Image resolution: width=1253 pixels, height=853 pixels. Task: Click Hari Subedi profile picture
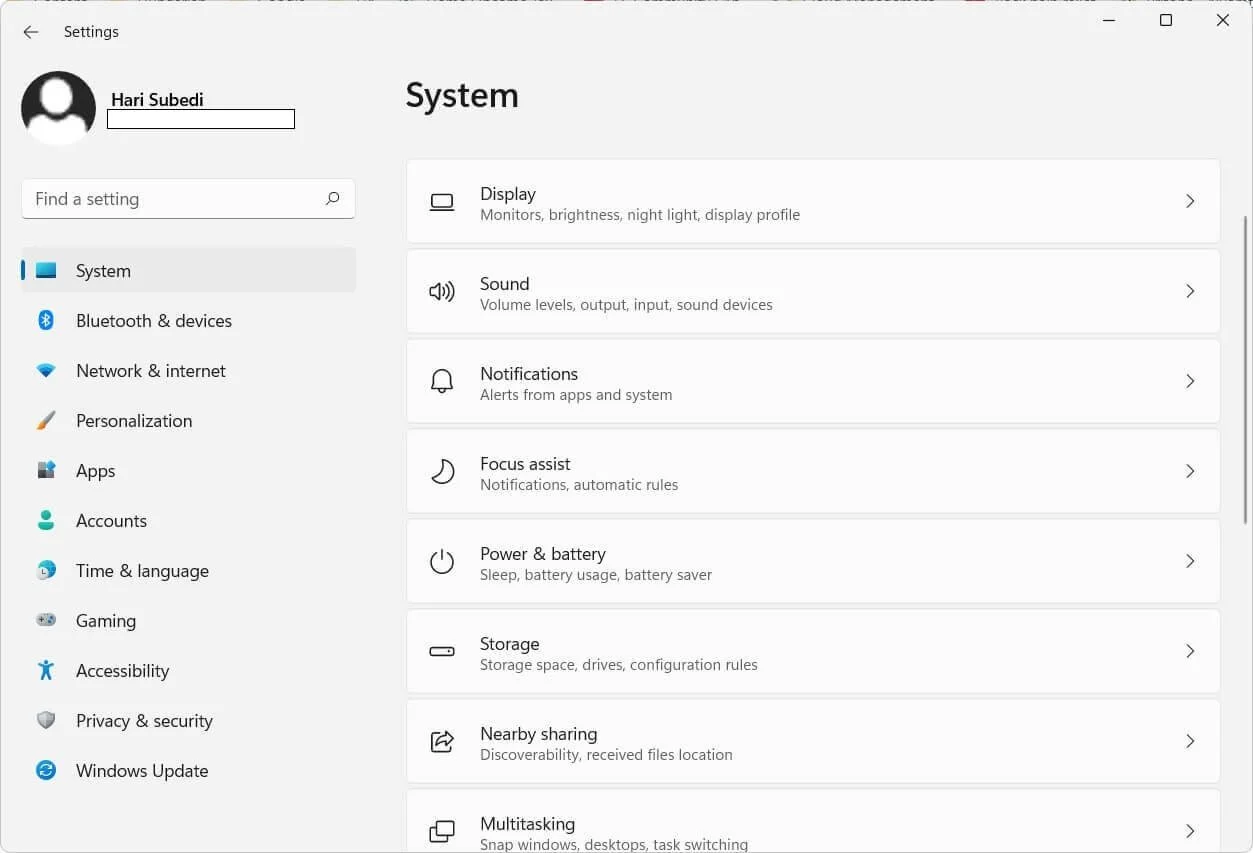coord(57,106)
